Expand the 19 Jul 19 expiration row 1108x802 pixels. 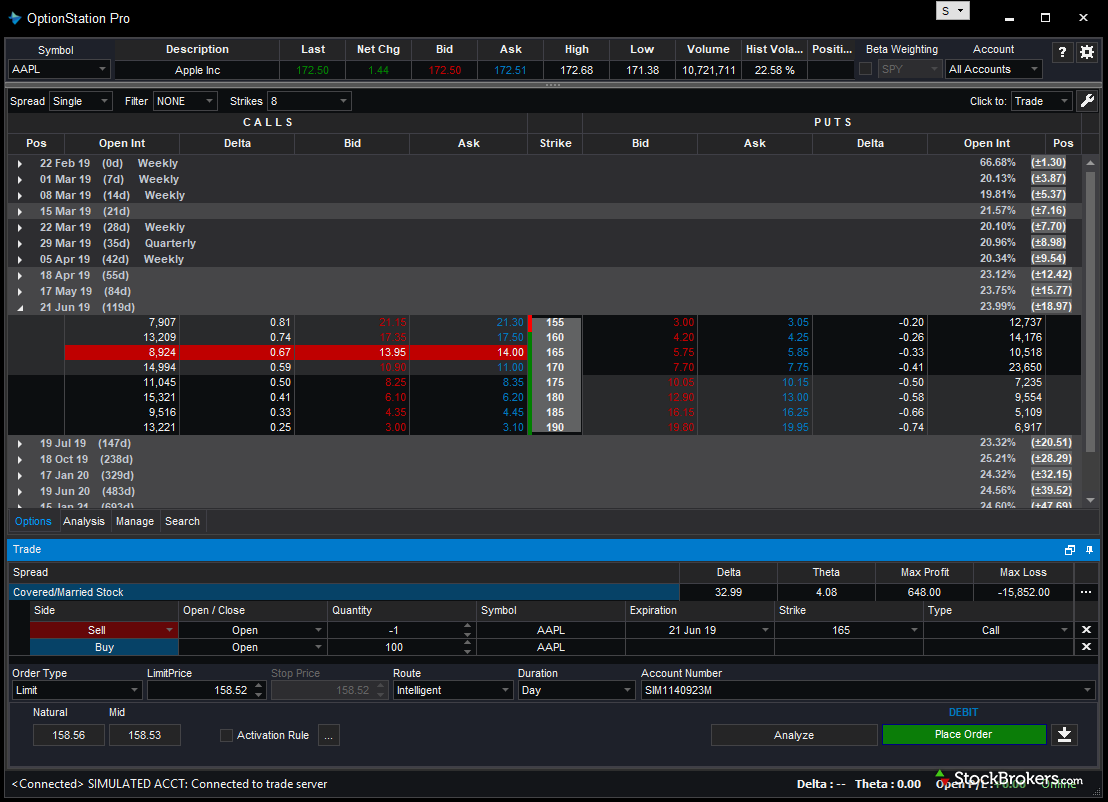[x=20, y=444]
